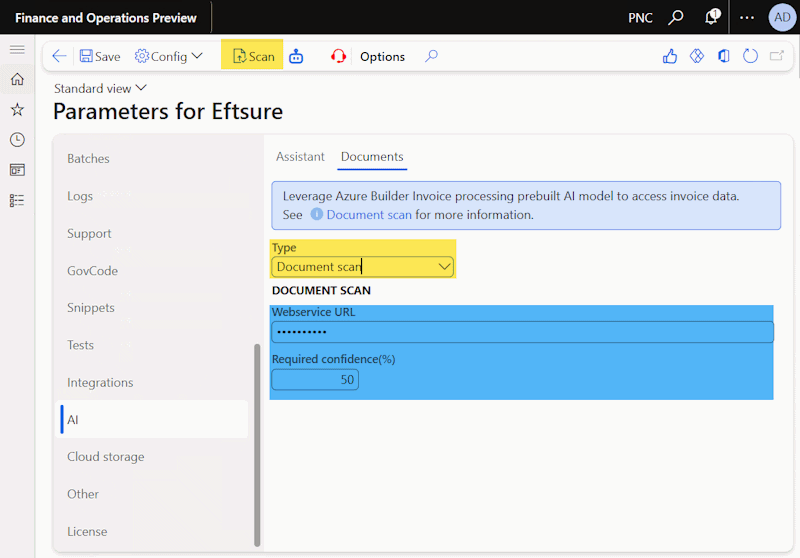Click the red headset support icon
Viewport: 800px width, 558px height.
(x=338, y=56)
